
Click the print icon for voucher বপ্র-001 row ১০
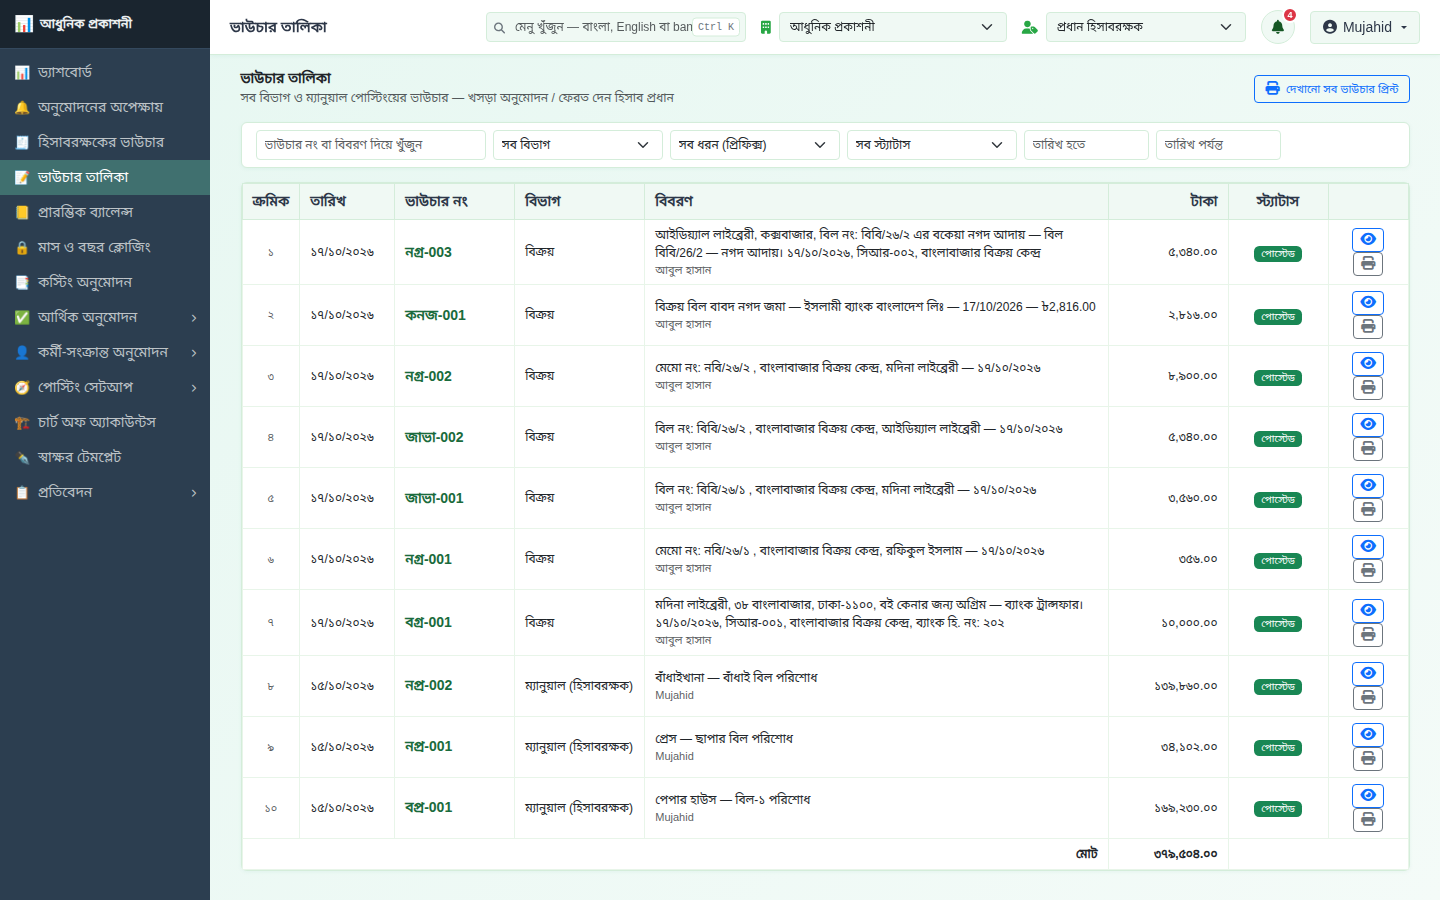[x=1368, y=820]
